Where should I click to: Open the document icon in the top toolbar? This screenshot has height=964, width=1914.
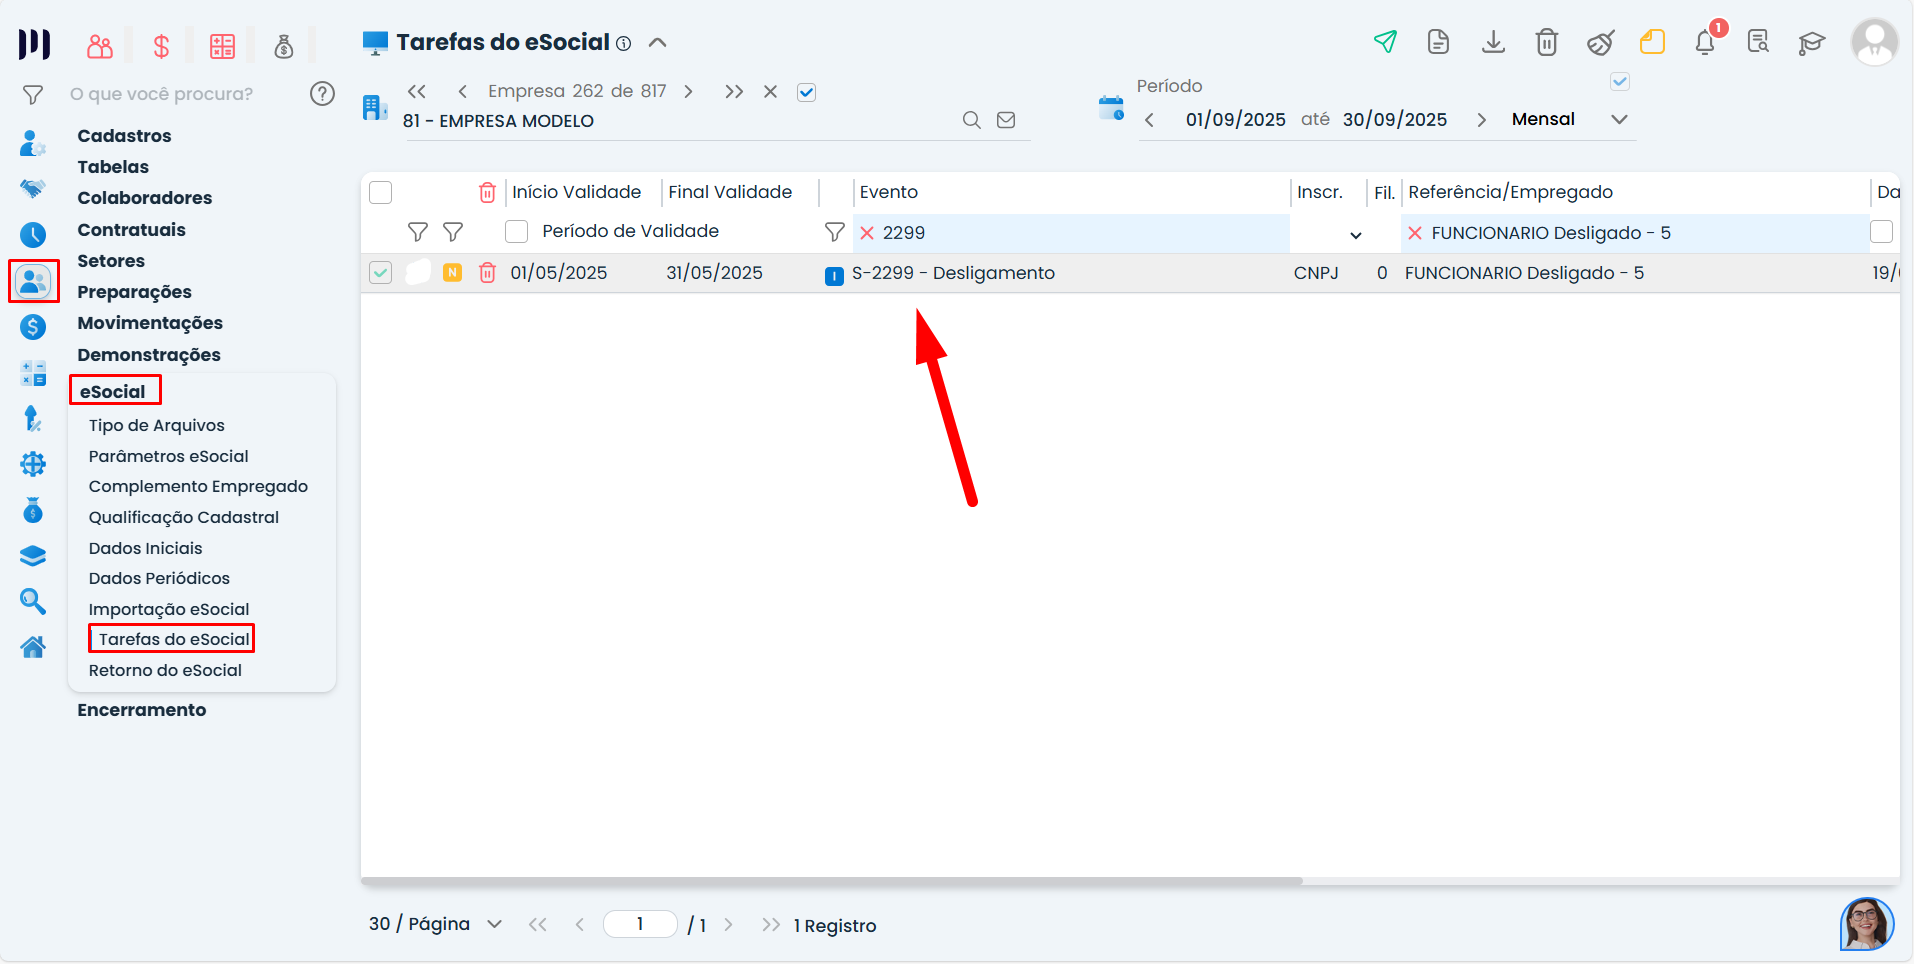click(1438, 42)
